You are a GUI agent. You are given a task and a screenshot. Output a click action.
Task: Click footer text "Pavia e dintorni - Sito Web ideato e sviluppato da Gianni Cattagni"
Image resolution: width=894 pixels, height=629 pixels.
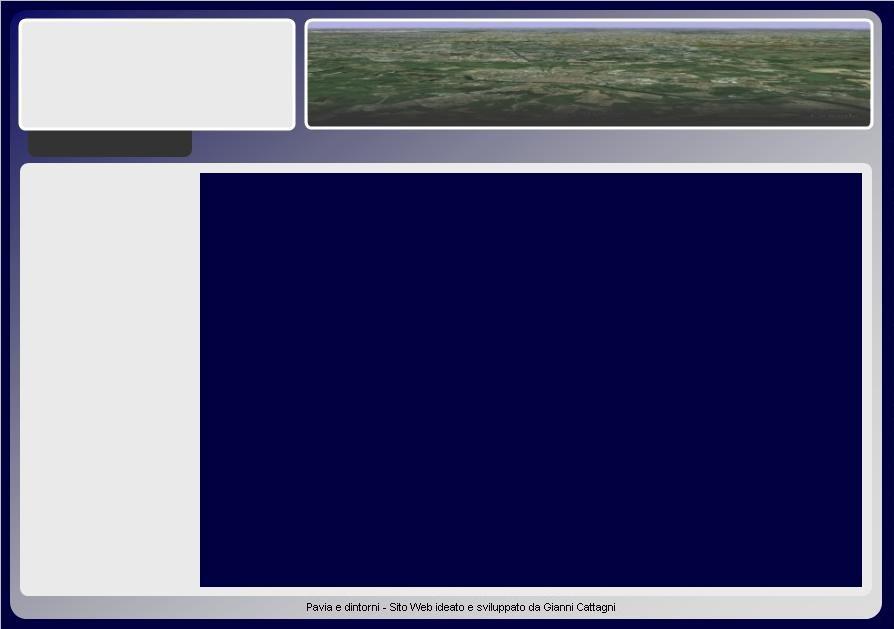click(461, 607)
